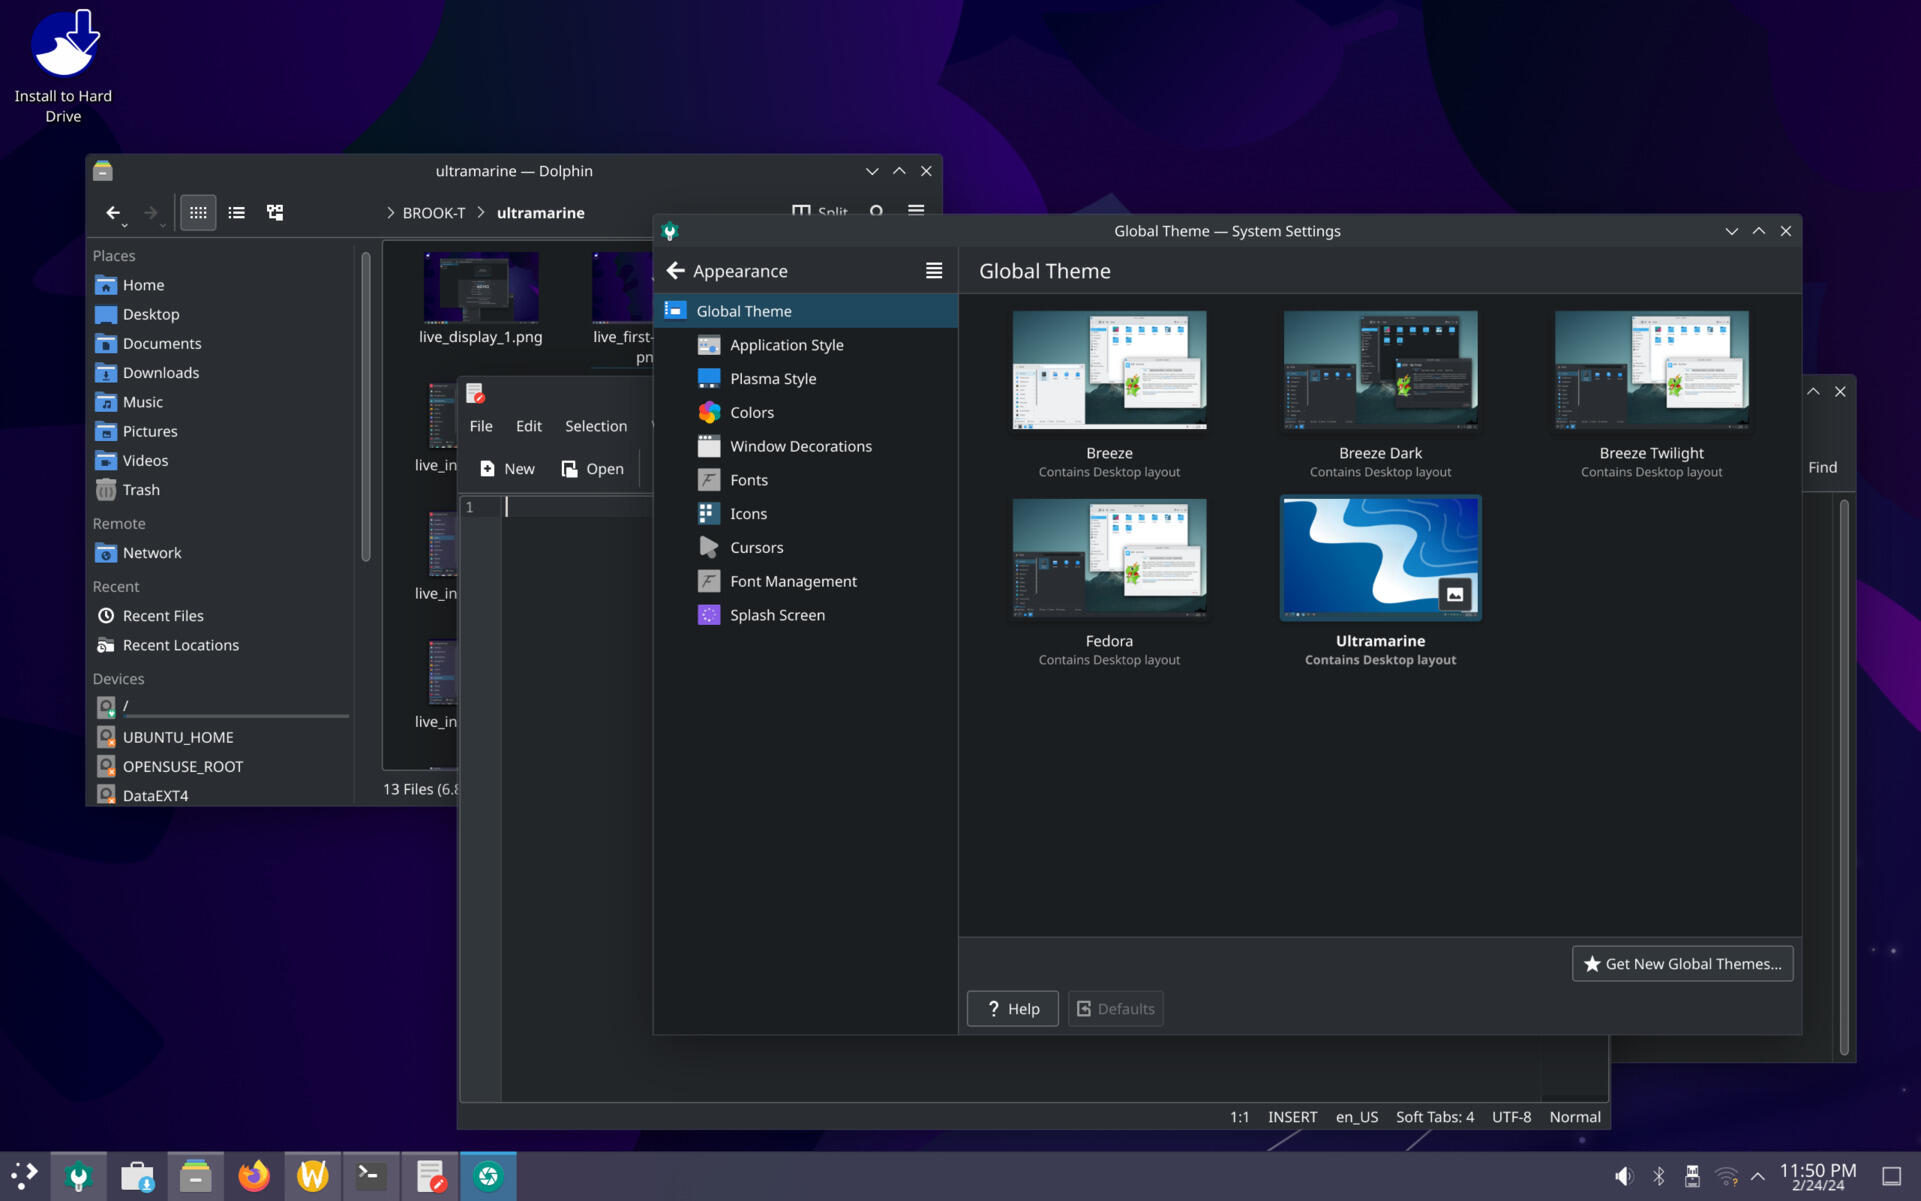Select DataEXT4 device

(220, 795)
